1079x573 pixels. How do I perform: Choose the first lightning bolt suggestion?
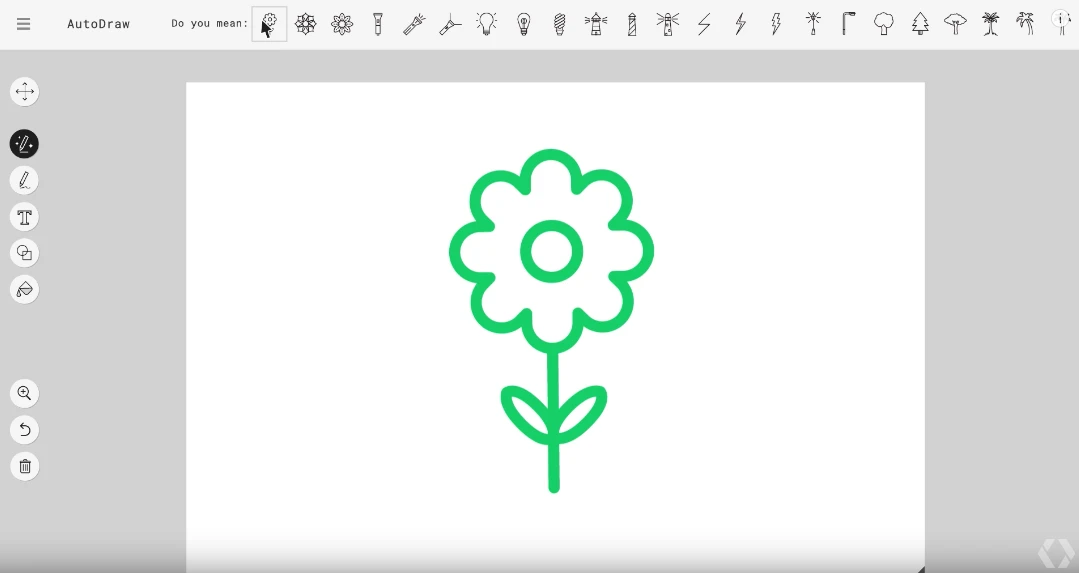[x=704, y=24]
